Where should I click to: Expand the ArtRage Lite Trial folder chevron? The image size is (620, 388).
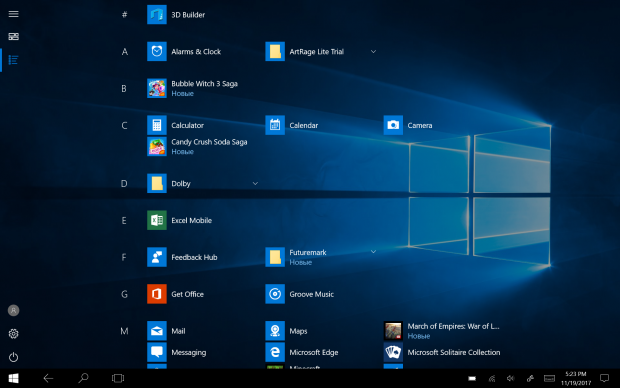[x=373, y=51]
